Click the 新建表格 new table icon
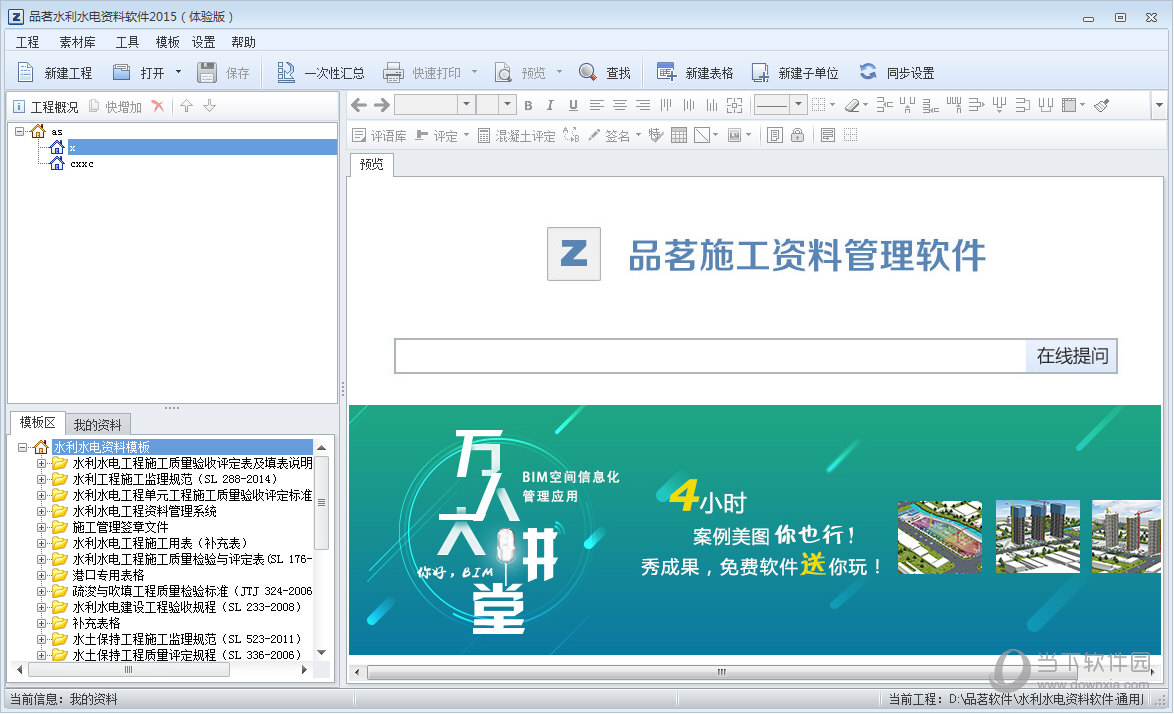 pyautogui.click(x=666, y=73)
